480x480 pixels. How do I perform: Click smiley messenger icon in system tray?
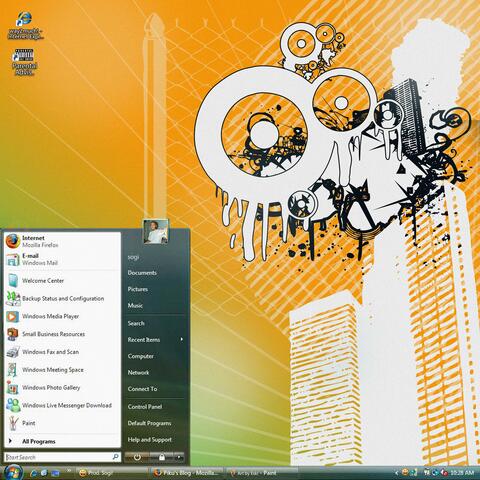click(405, 472)
